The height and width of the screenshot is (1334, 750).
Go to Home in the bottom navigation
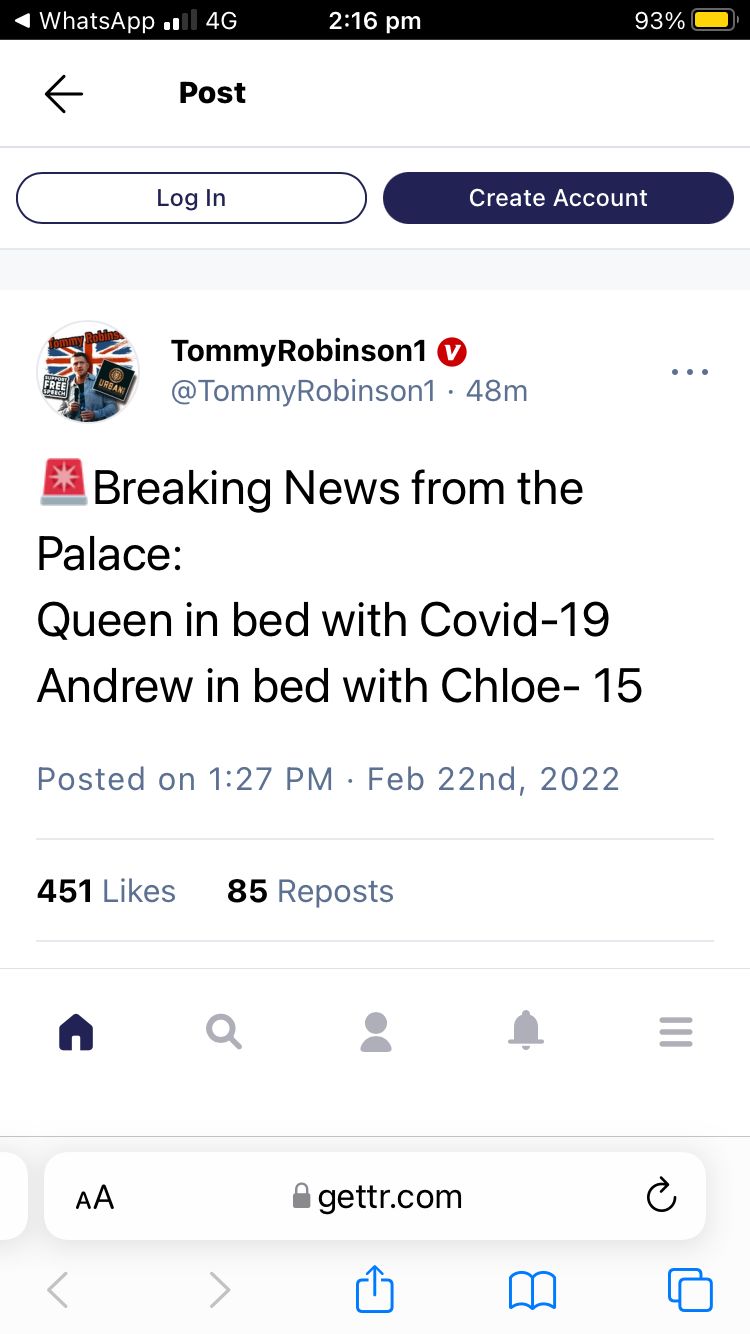76,1031
